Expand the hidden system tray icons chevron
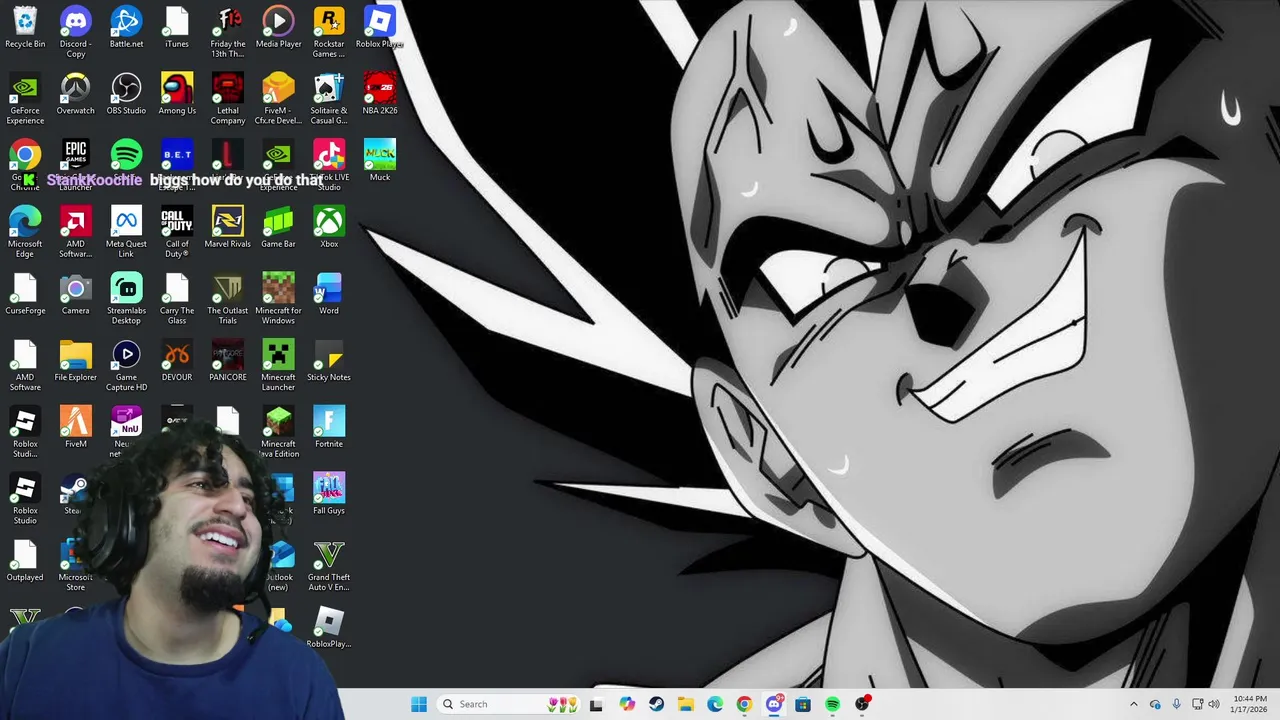Image resolution: width=1280 pixels, height=720 pixels. pos(1133,704)
